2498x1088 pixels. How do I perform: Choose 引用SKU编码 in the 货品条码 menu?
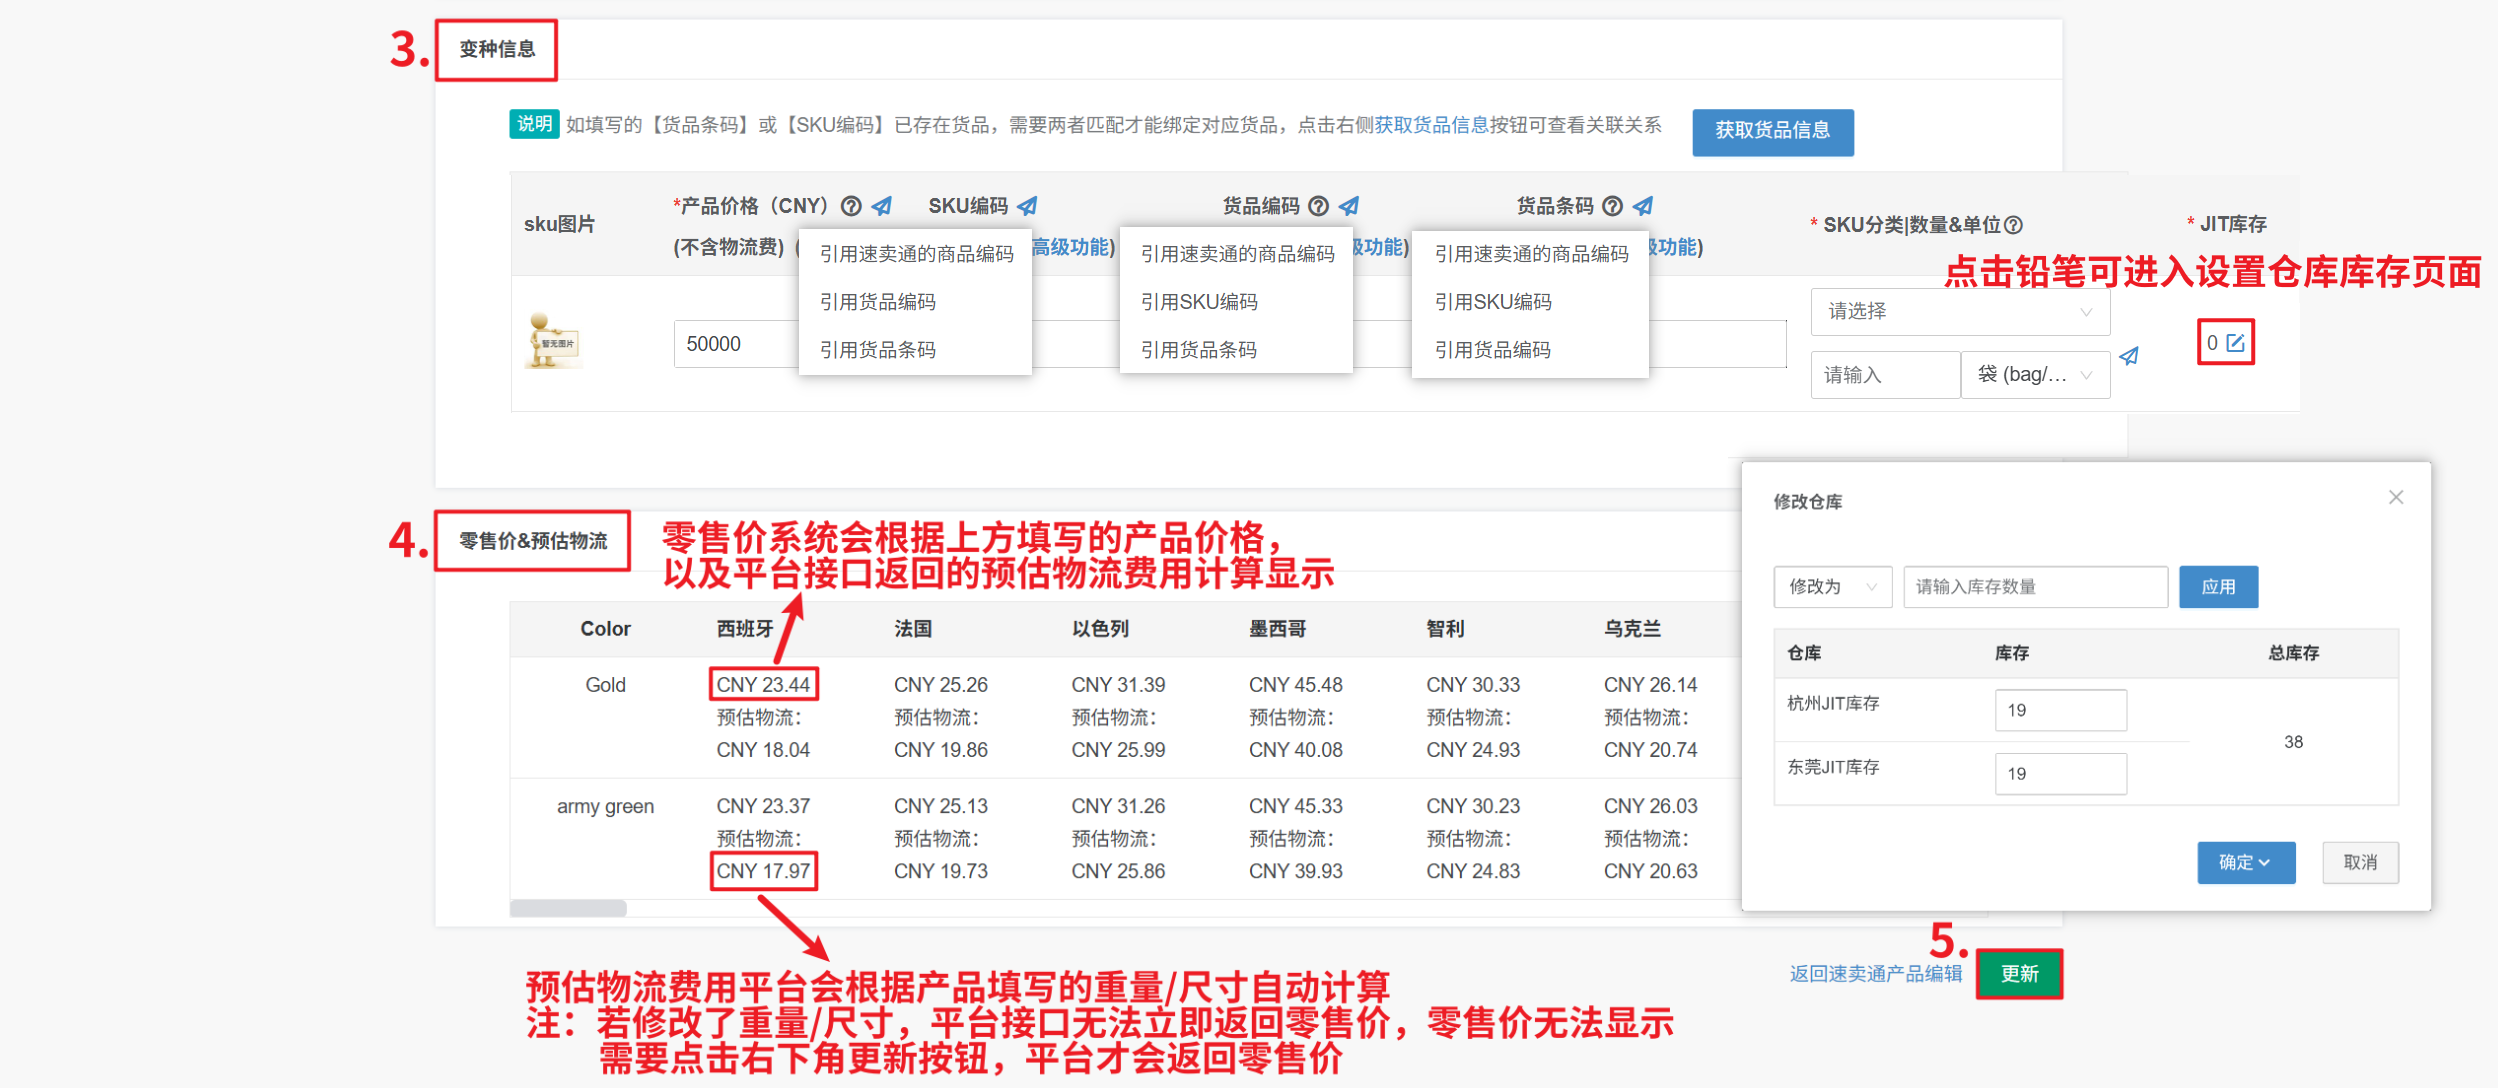(x=1492, y=302)
